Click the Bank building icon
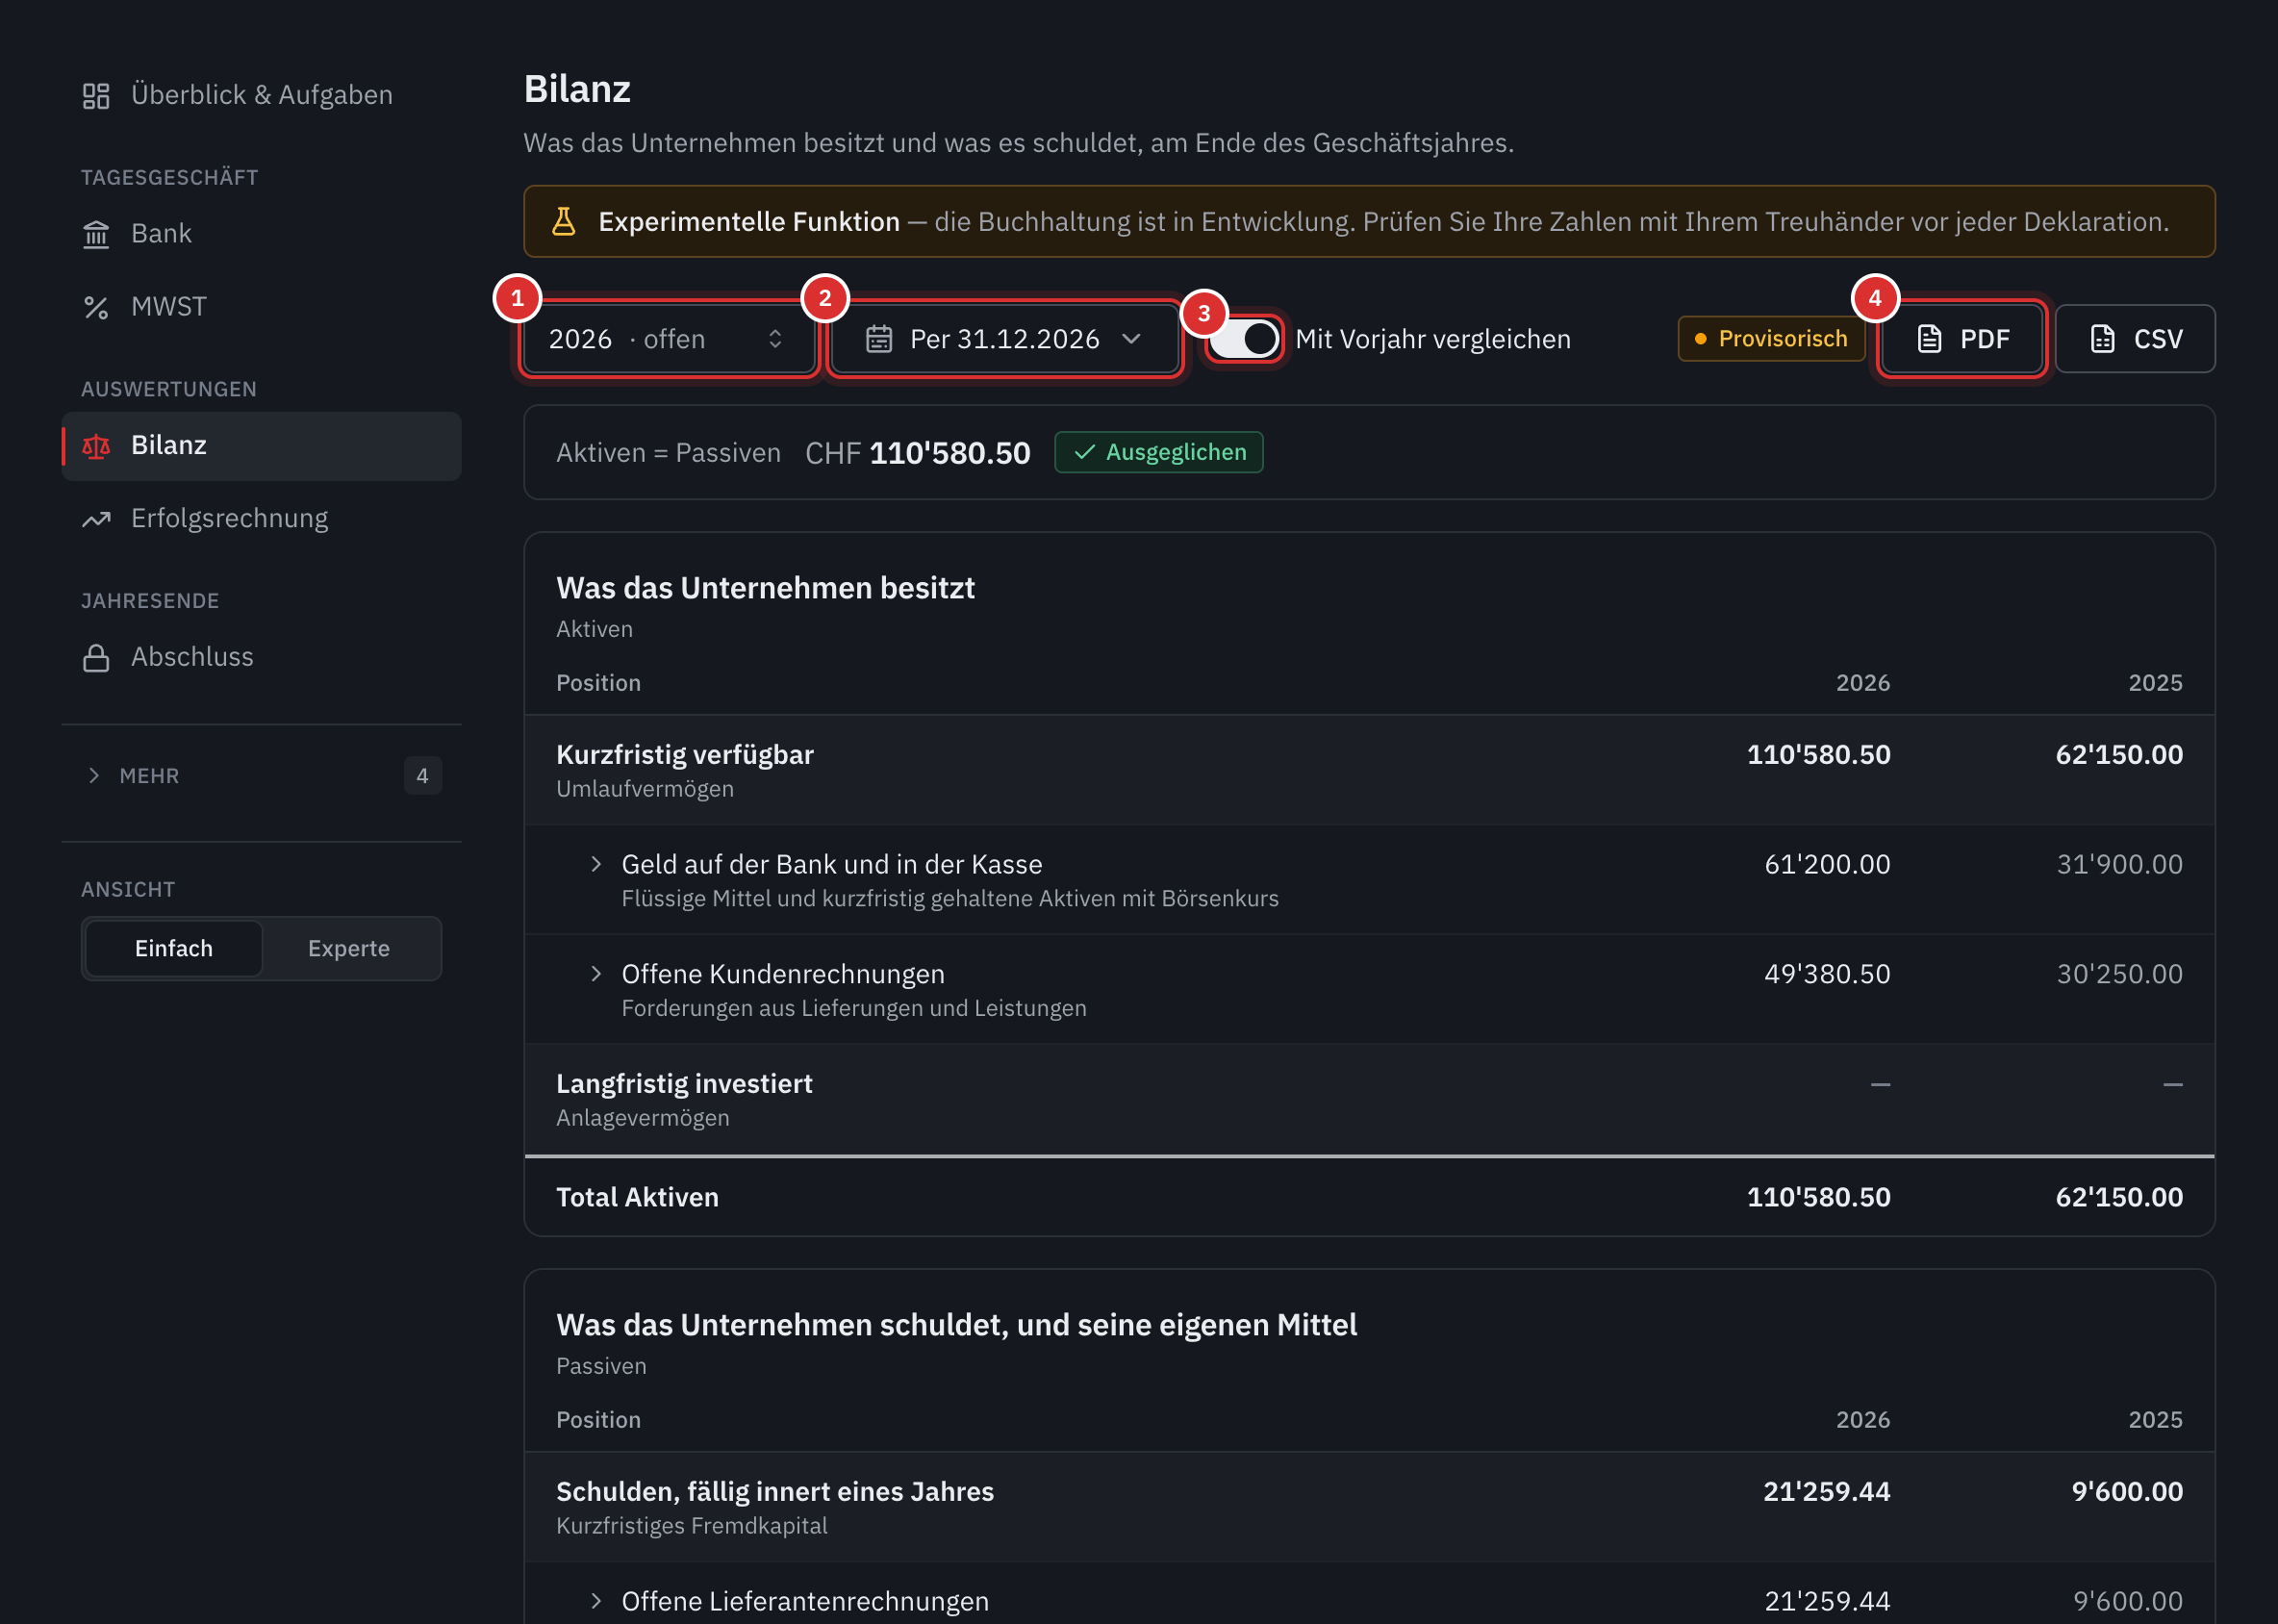 [96, 234]
